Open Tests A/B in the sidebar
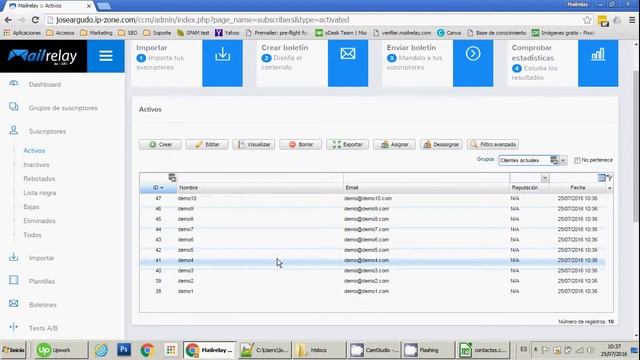Viewport: 640px width, 360px height. click(x=43, y=328)
